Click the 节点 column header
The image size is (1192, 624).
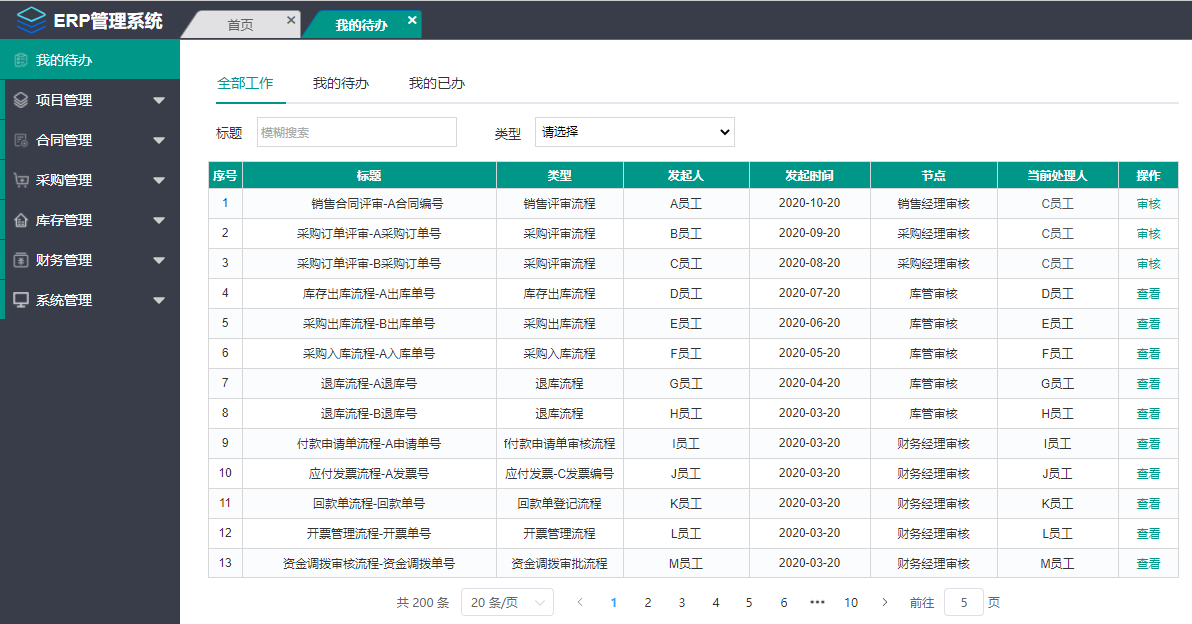pos(934,176)
